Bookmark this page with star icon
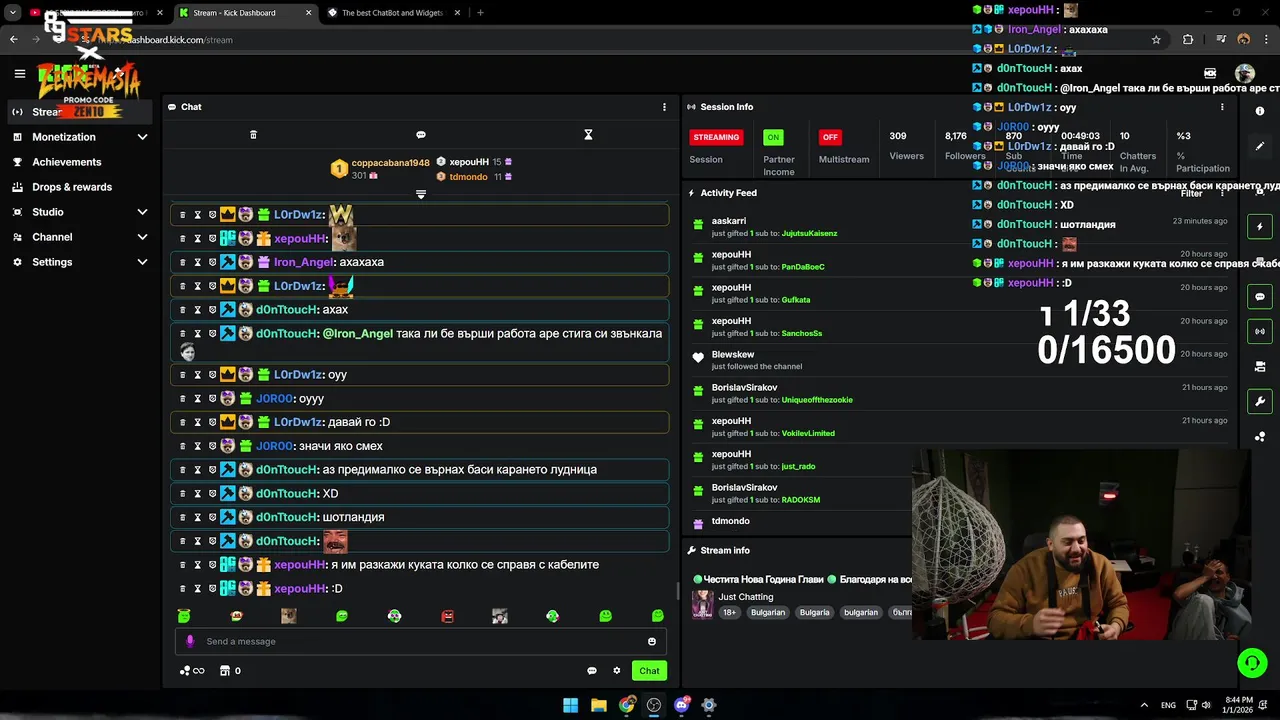Viewport: 1280px width, 720px height. [1156, 40]
